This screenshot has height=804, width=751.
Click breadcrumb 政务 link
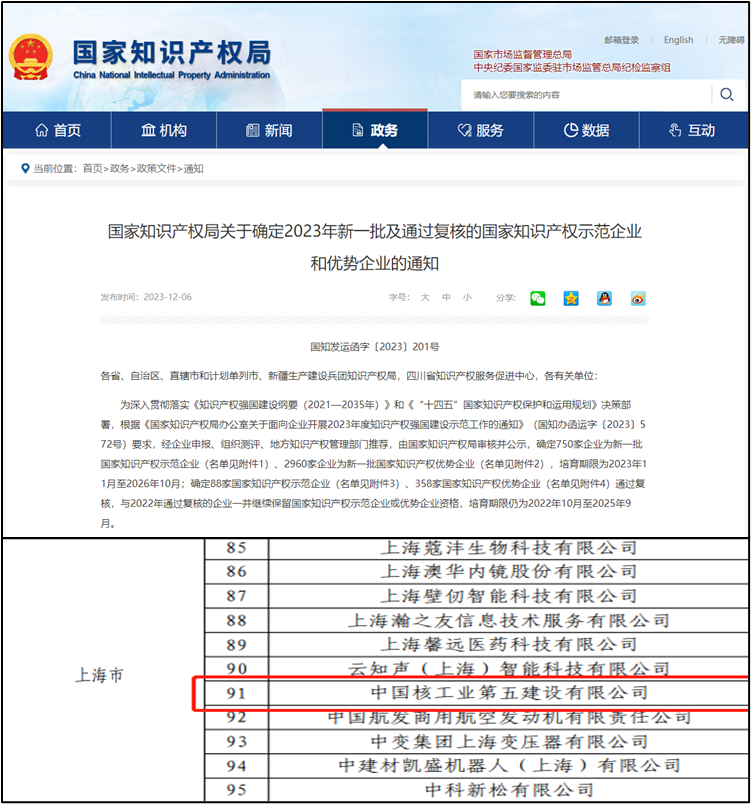tap(119, 168)
